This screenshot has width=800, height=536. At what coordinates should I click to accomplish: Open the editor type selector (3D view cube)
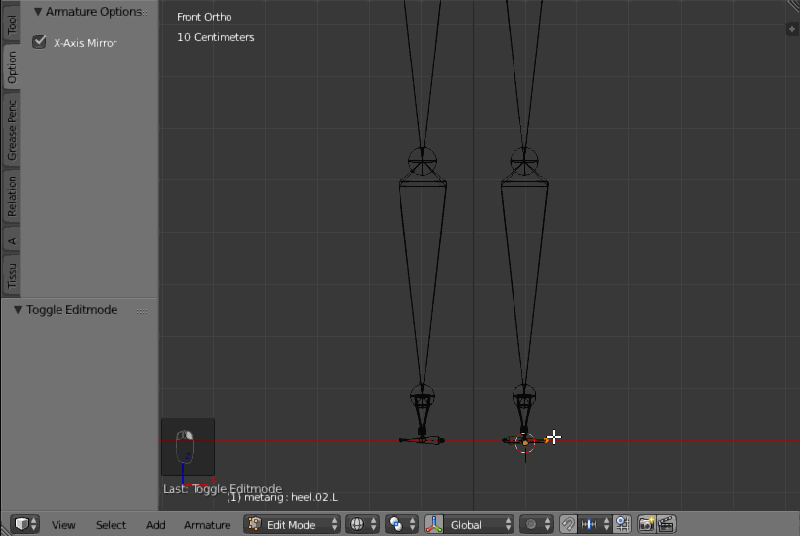(24, 524)
